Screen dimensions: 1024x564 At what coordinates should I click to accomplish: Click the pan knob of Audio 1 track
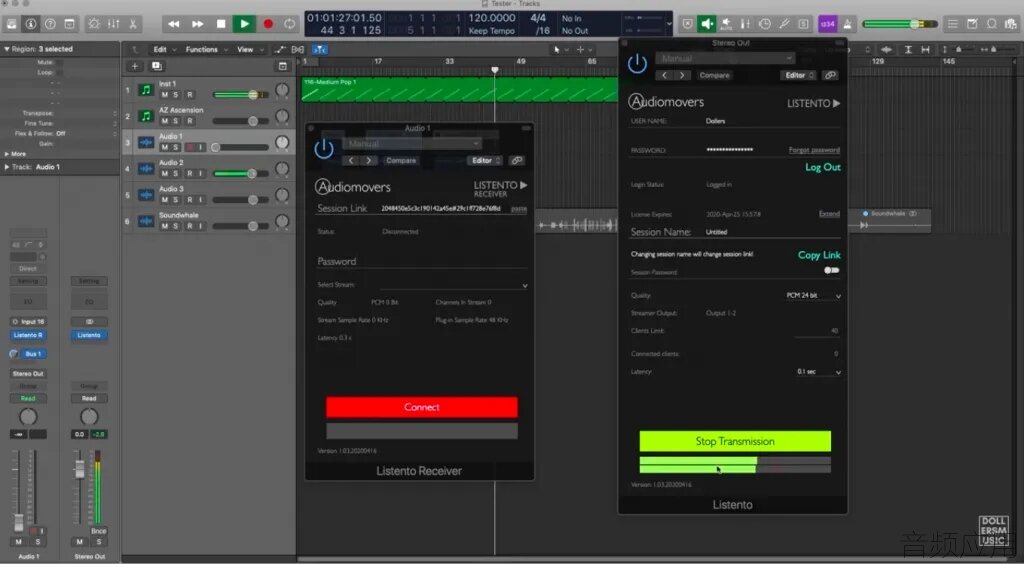[281, 142]
